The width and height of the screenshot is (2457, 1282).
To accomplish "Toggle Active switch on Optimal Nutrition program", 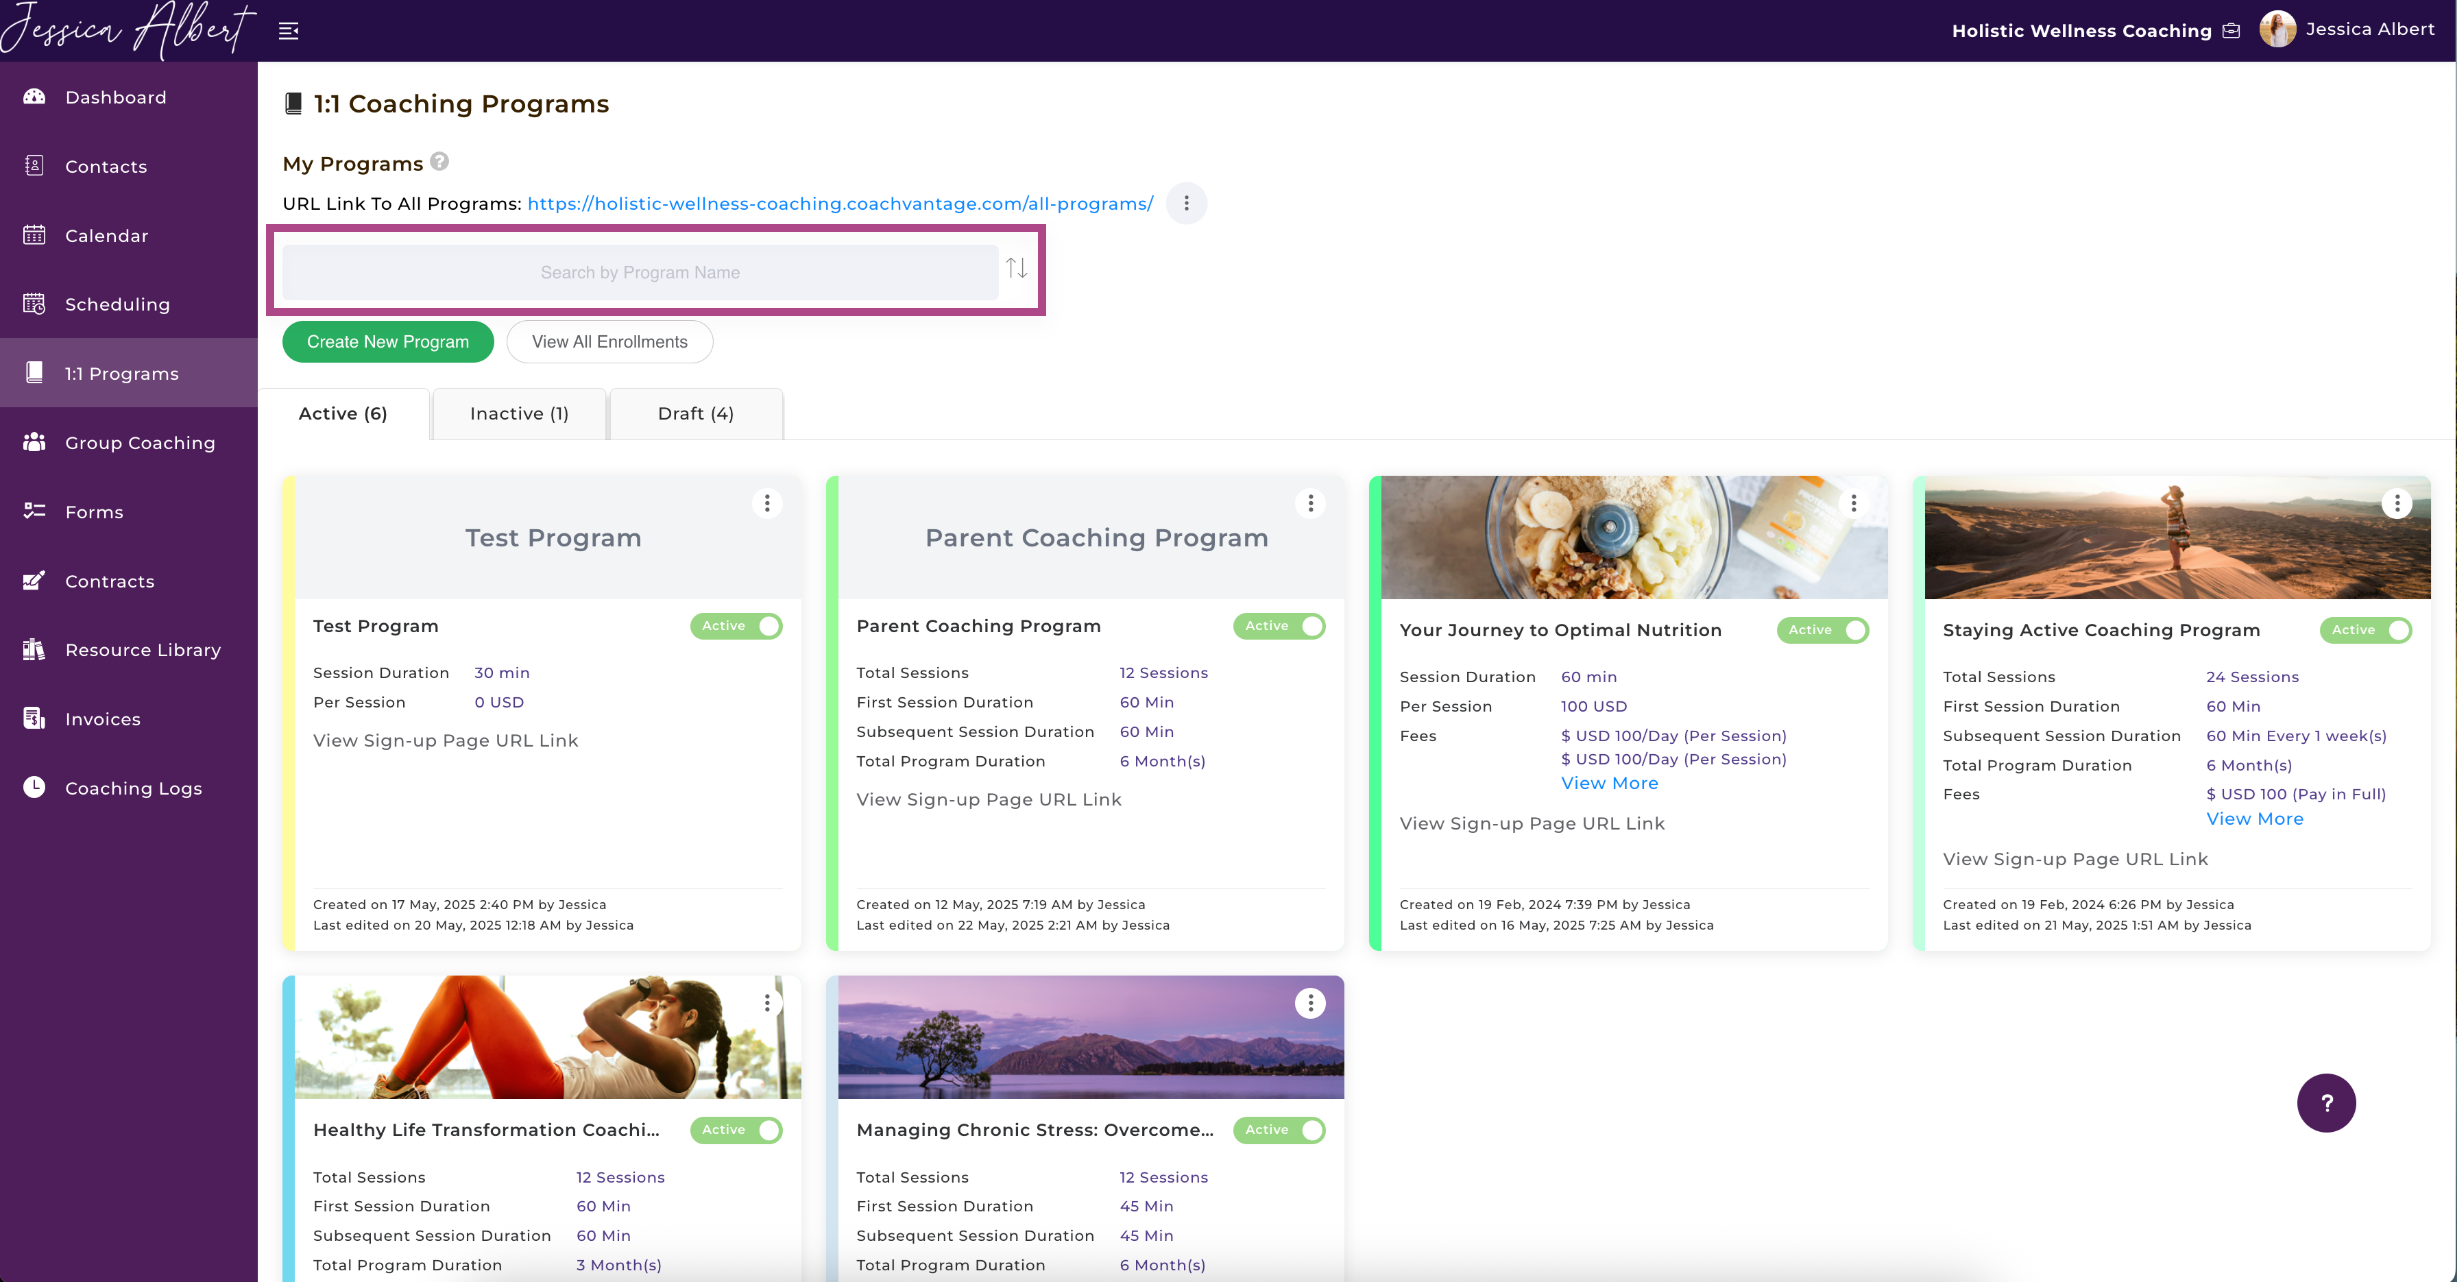I will (1822, 630).
